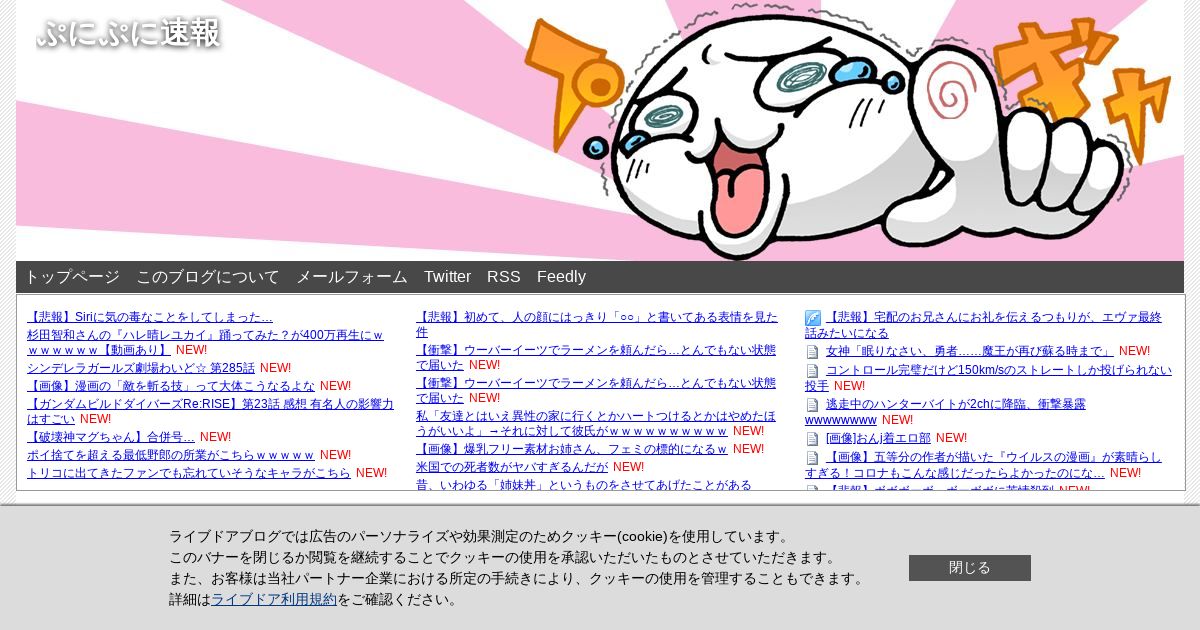Open 【画像】爆乳フリー素材お姉さん article
The image size is (1200, 630).
572,449
